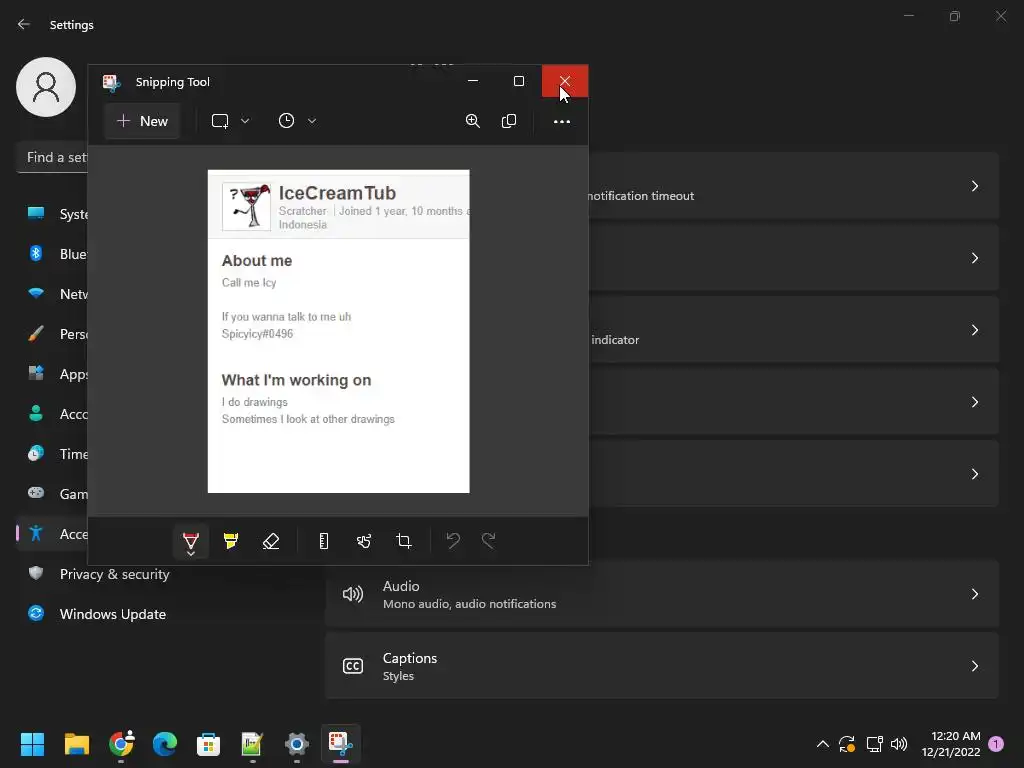Click the sync update tray icon
1024x768 pixels.
click(847, 744)
